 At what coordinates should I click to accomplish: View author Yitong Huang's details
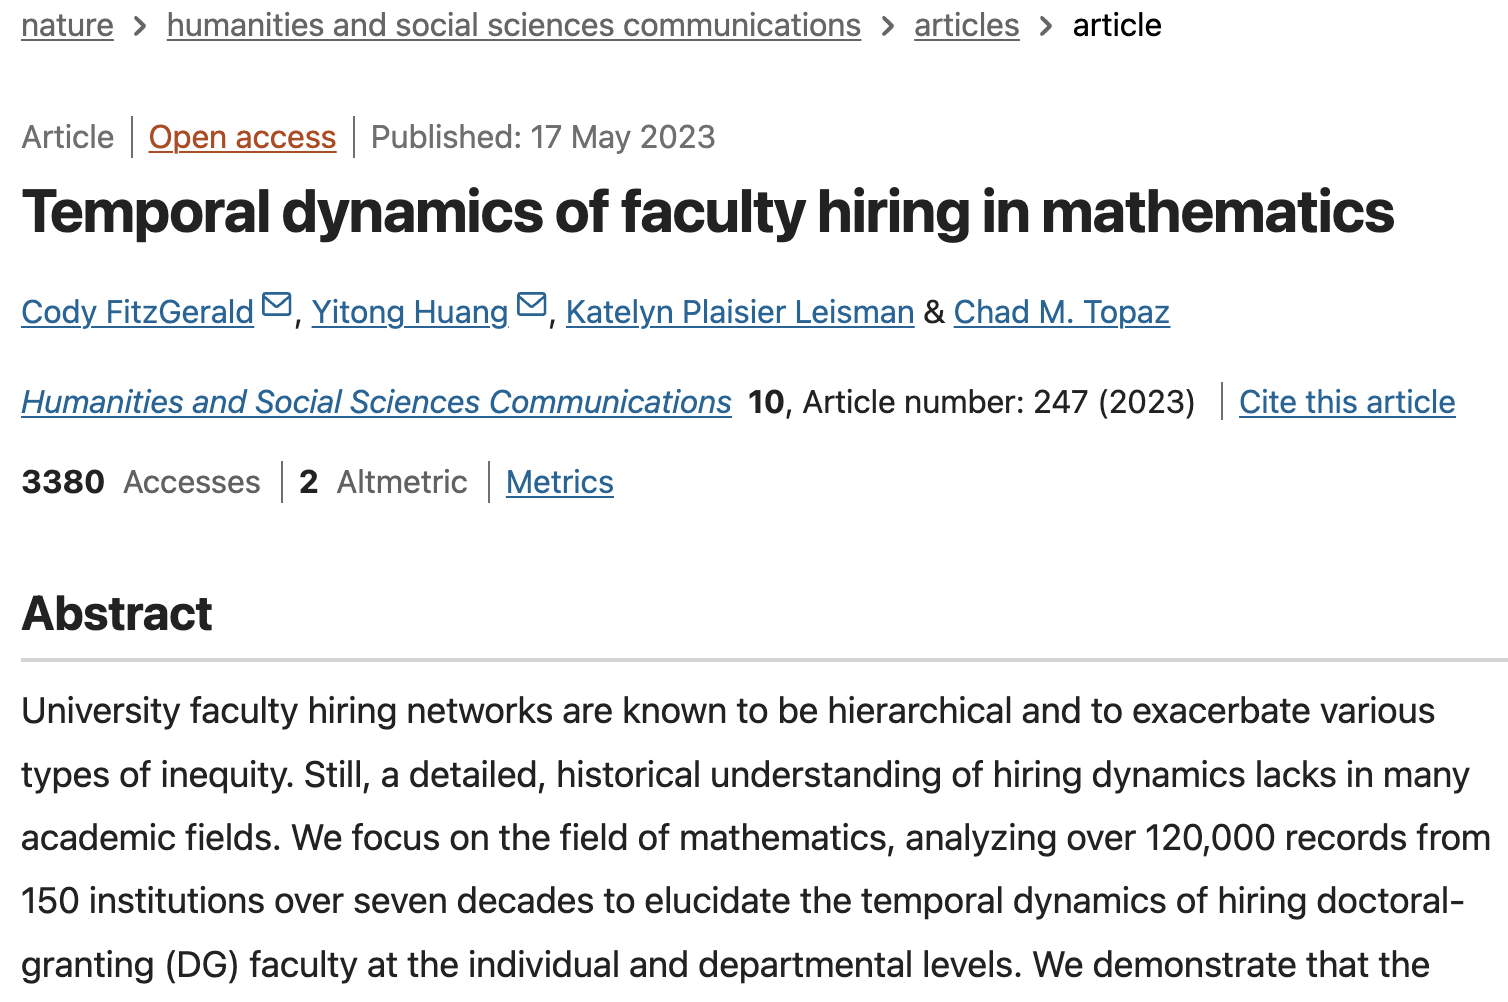point(410,312)
